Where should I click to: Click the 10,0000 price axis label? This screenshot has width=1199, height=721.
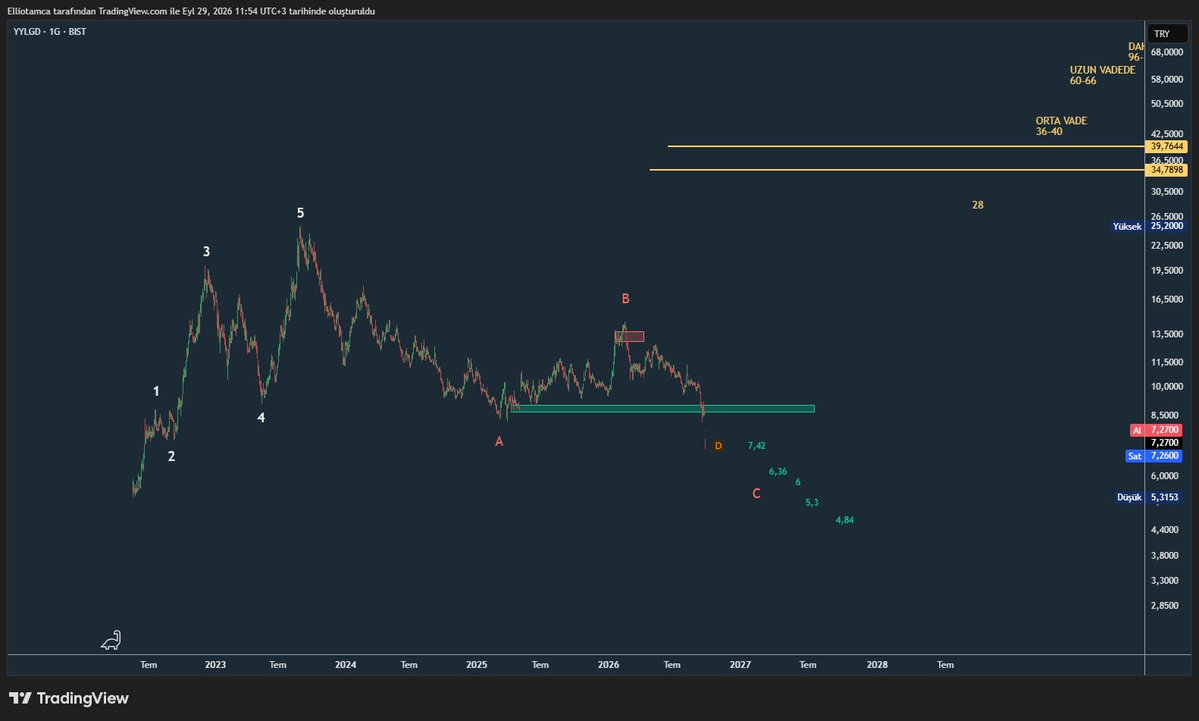click(x=1167, y=386)
